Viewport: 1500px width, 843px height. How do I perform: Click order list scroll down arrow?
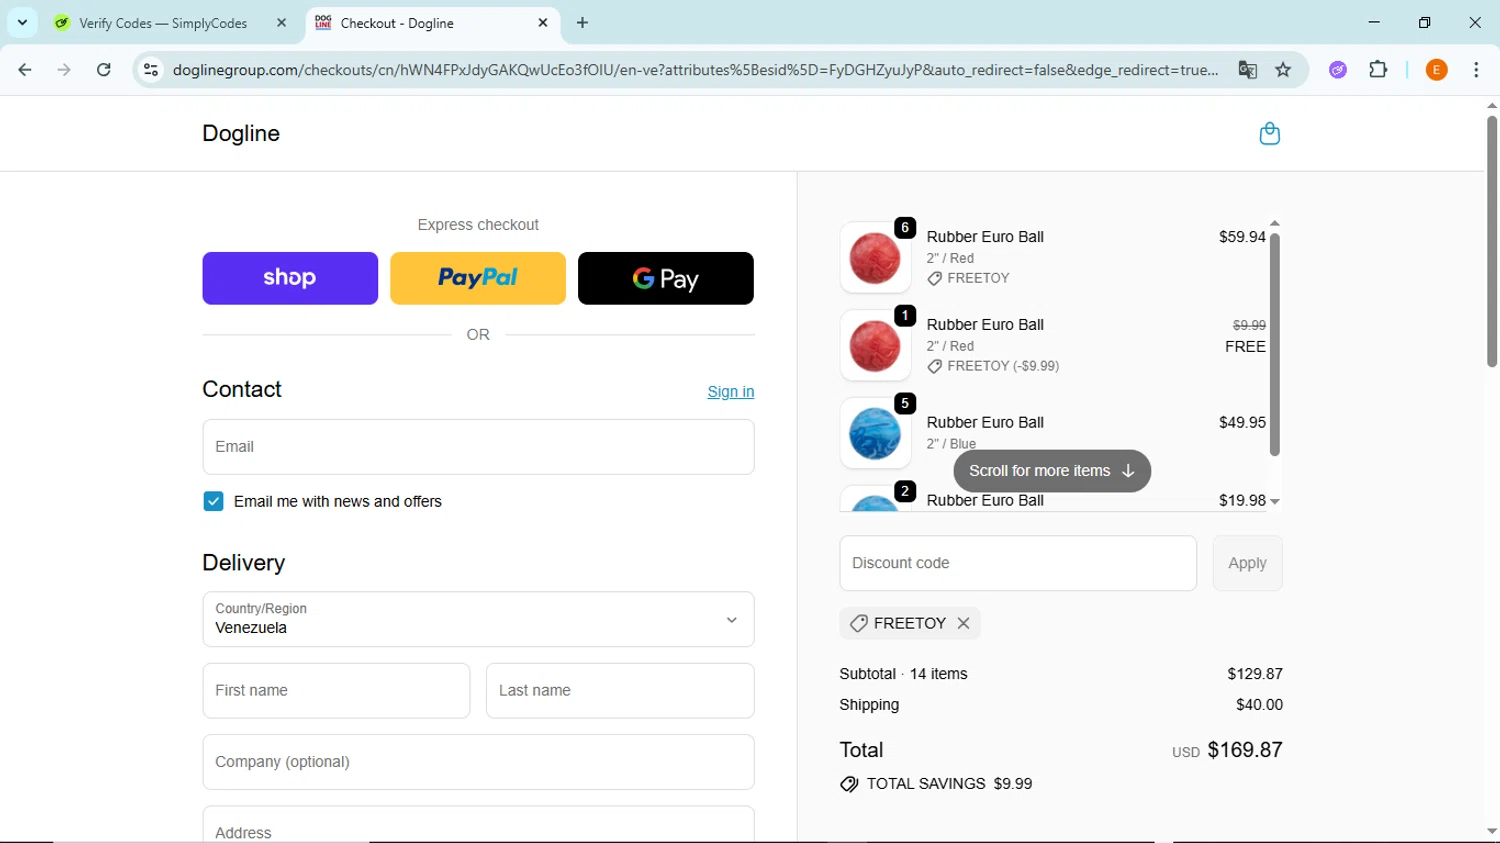[x=1274, y=502]
